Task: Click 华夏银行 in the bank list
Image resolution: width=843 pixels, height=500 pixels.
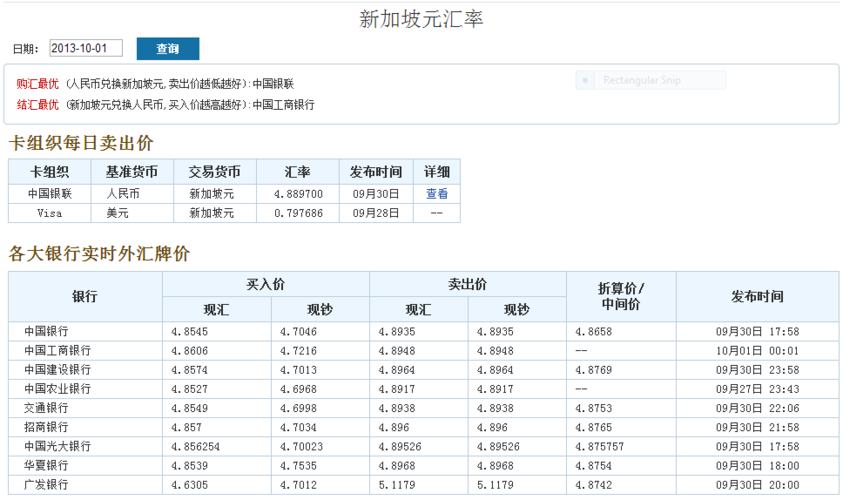Action: click(x=47, y=465)
